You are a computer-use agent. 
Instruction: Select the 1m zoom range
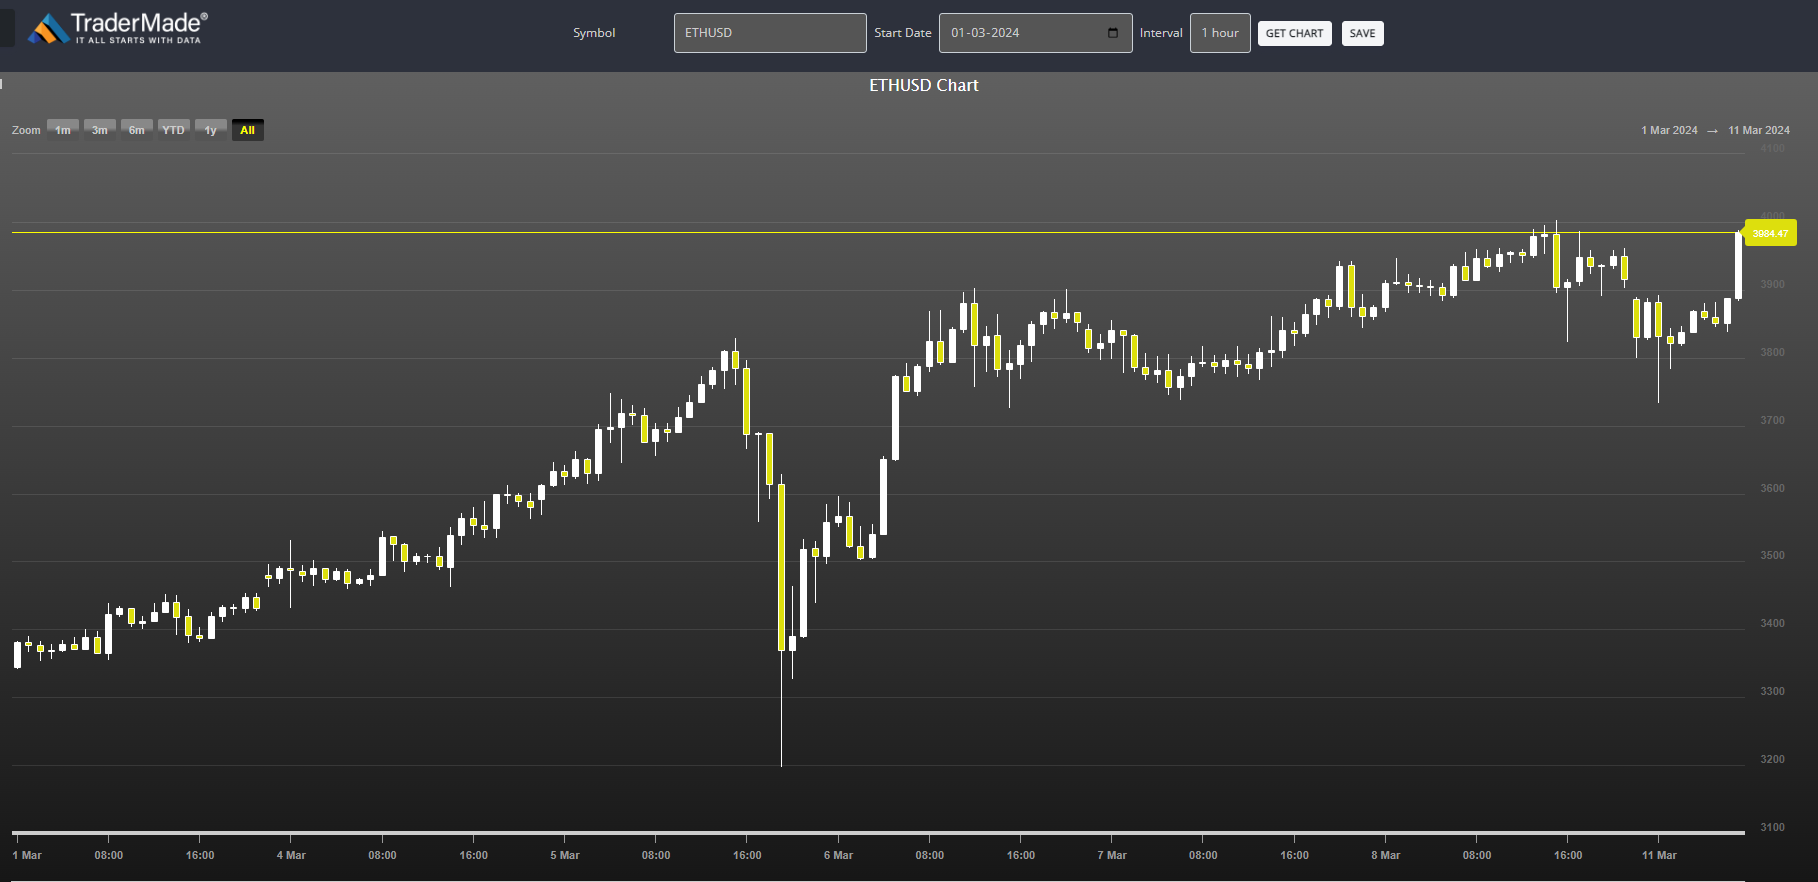(x=63, y=130)
